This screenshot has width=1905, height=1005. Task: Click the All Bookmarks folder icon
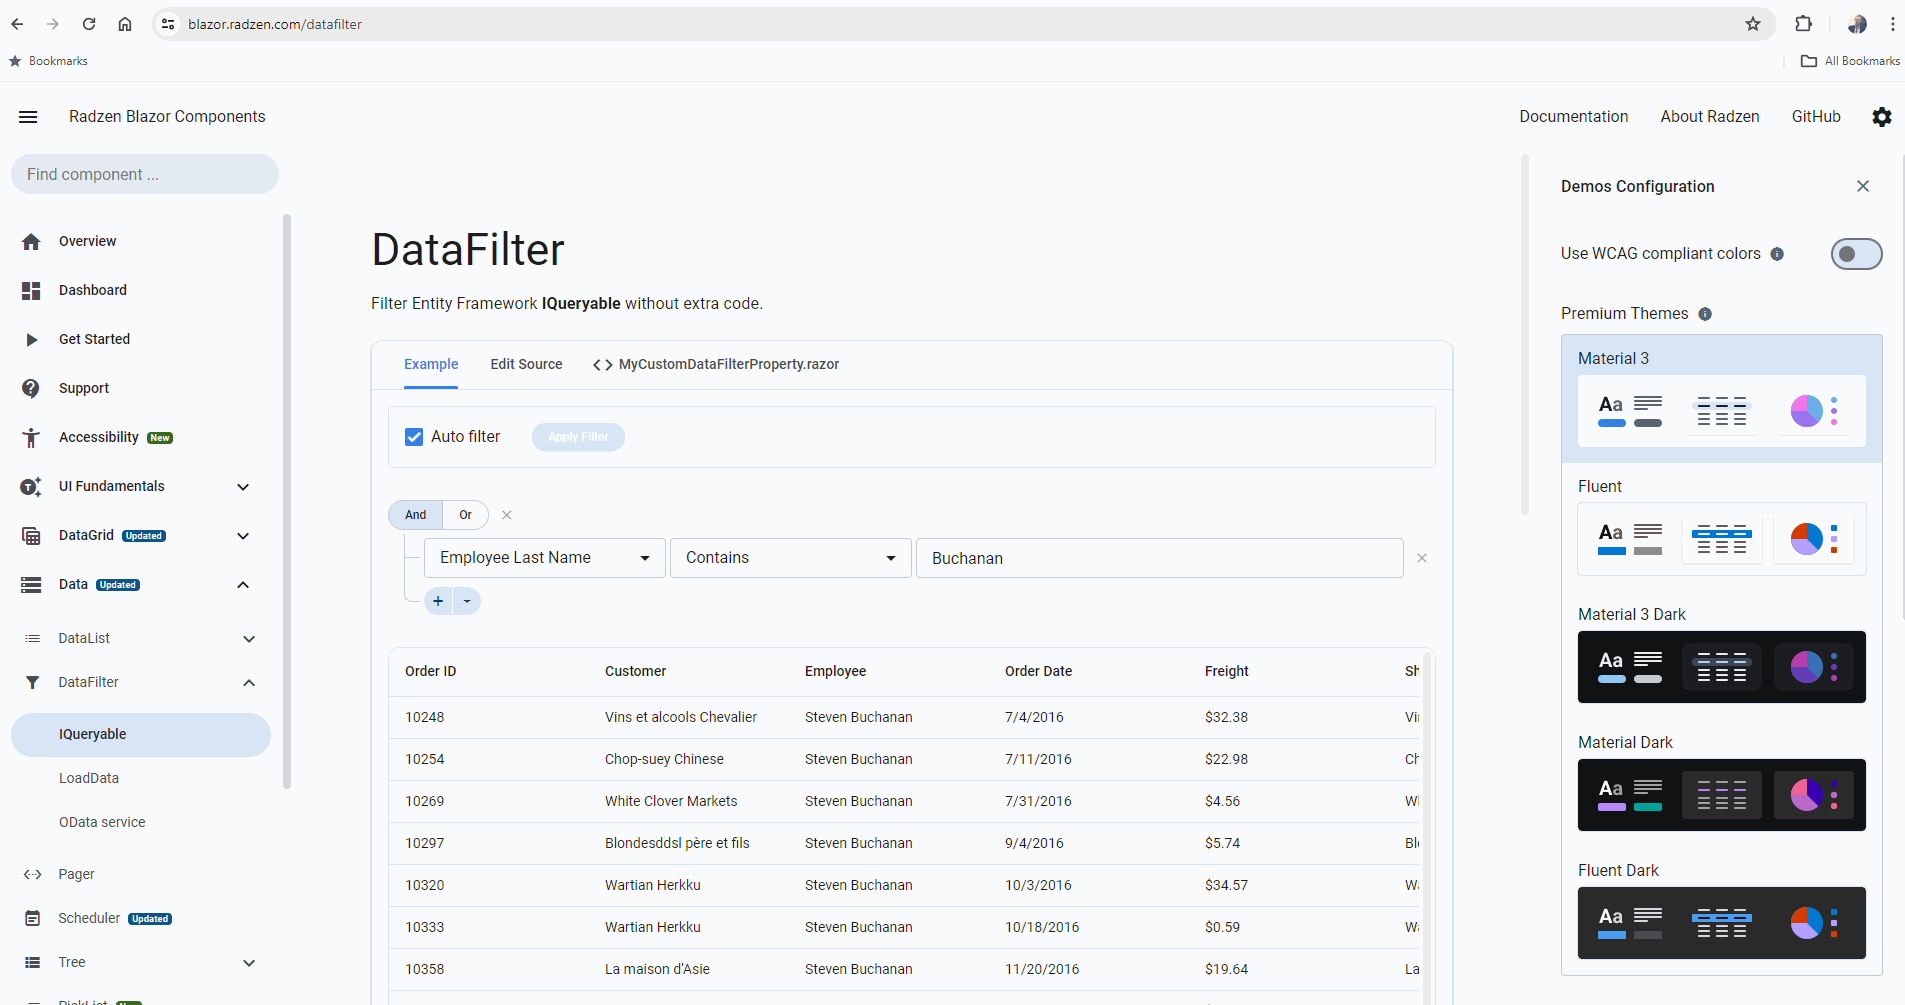pyautogui.click(x=1808, y=61)
